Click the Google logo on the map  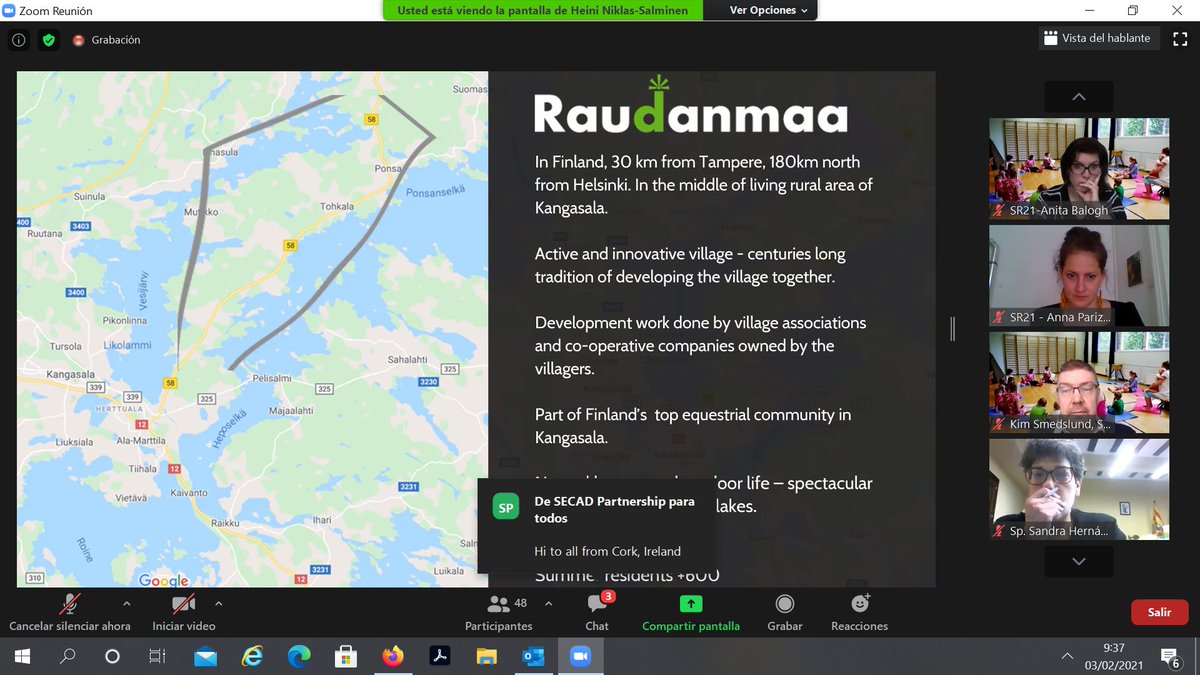[164, 580]
